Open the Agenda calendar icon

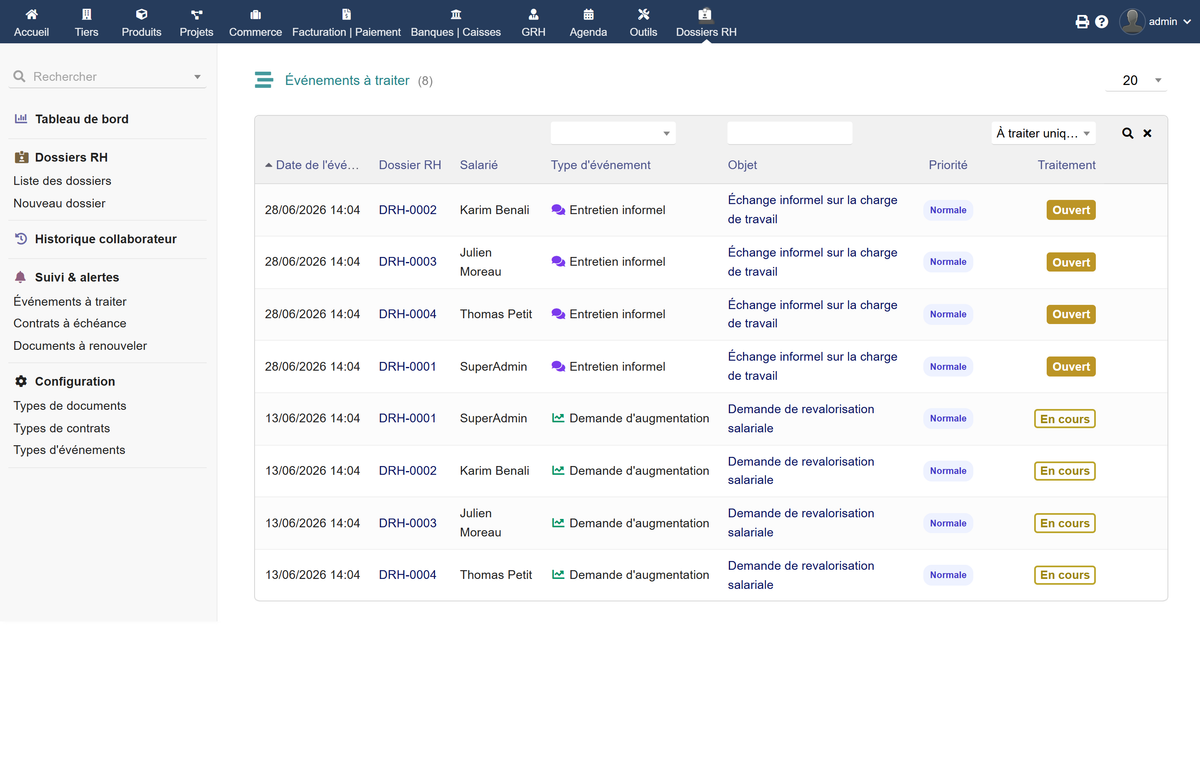click(588, 15)
